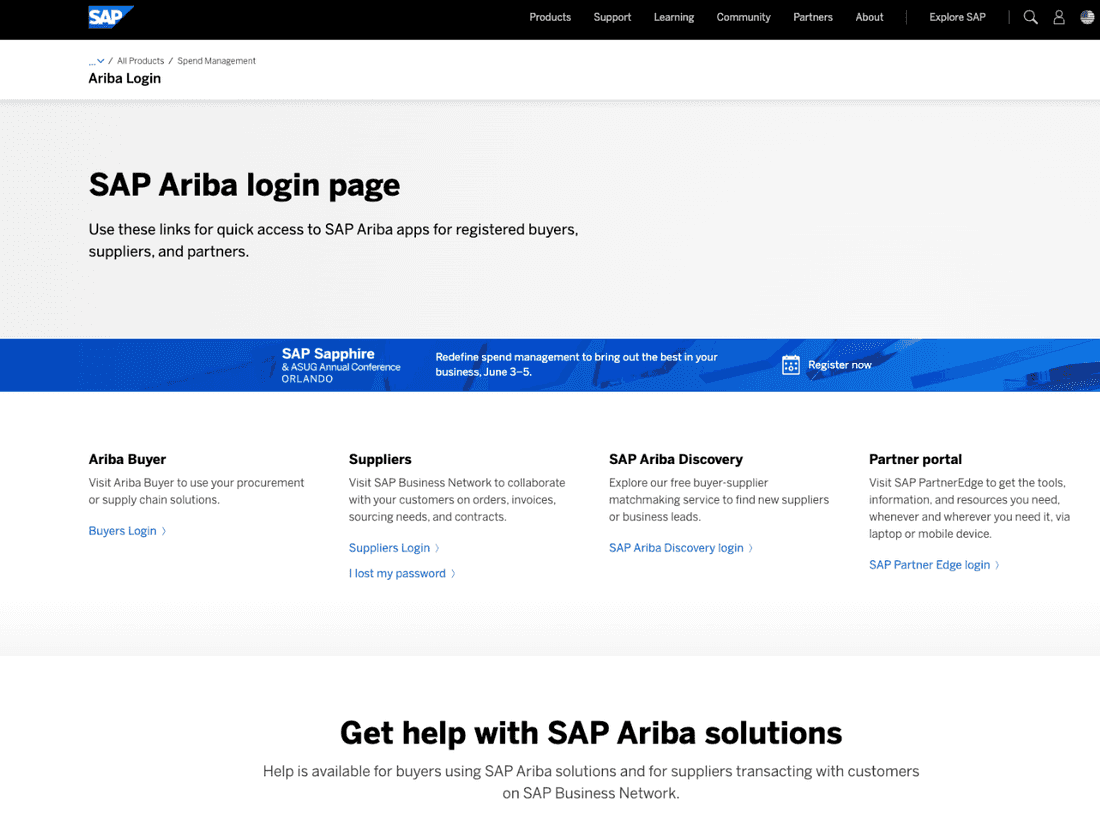Screen dimensions: 1100x814
Task: Open the Products menu
Action: tap(550, 17)
